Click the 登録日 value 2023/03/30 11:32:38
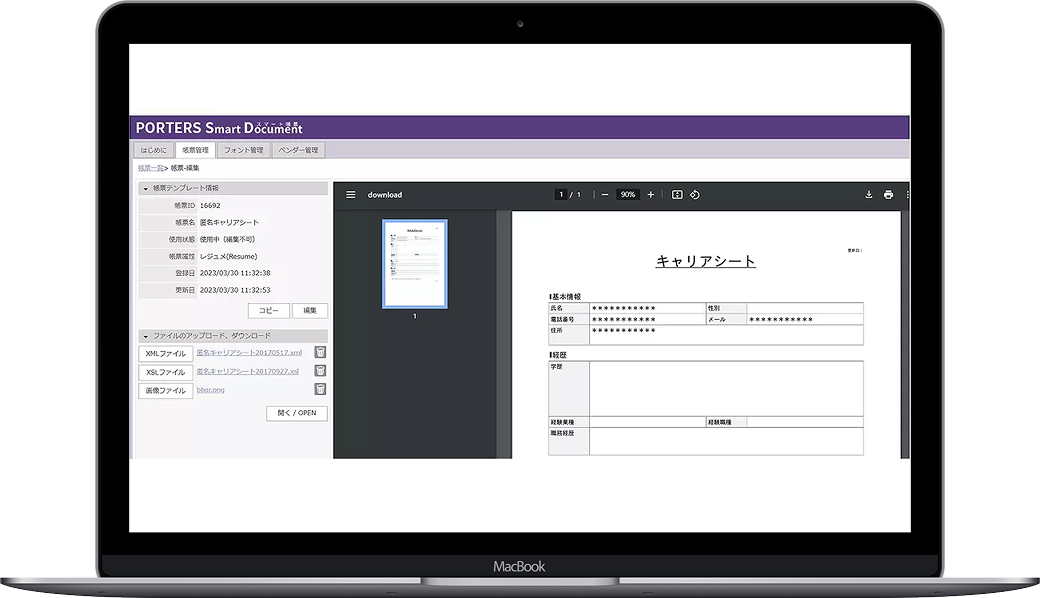The image size is (1040, 598). pos(235,273)
